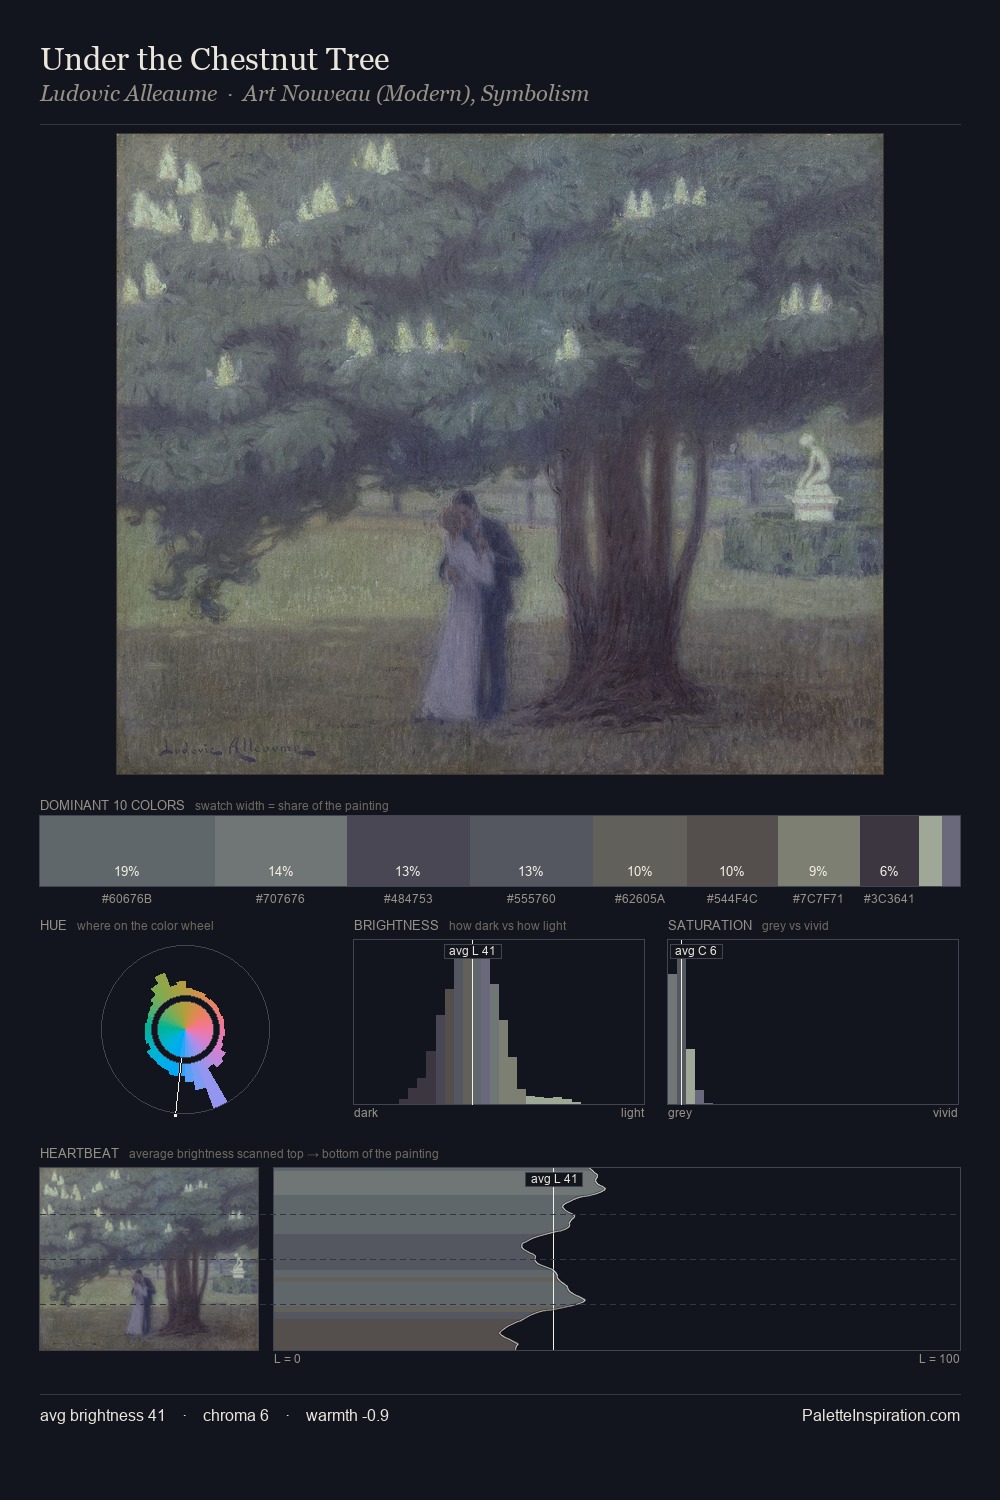Click the heartbeat brightness profile chart
Screen dimensions: 1000x1500
[x=617, y=1259]
